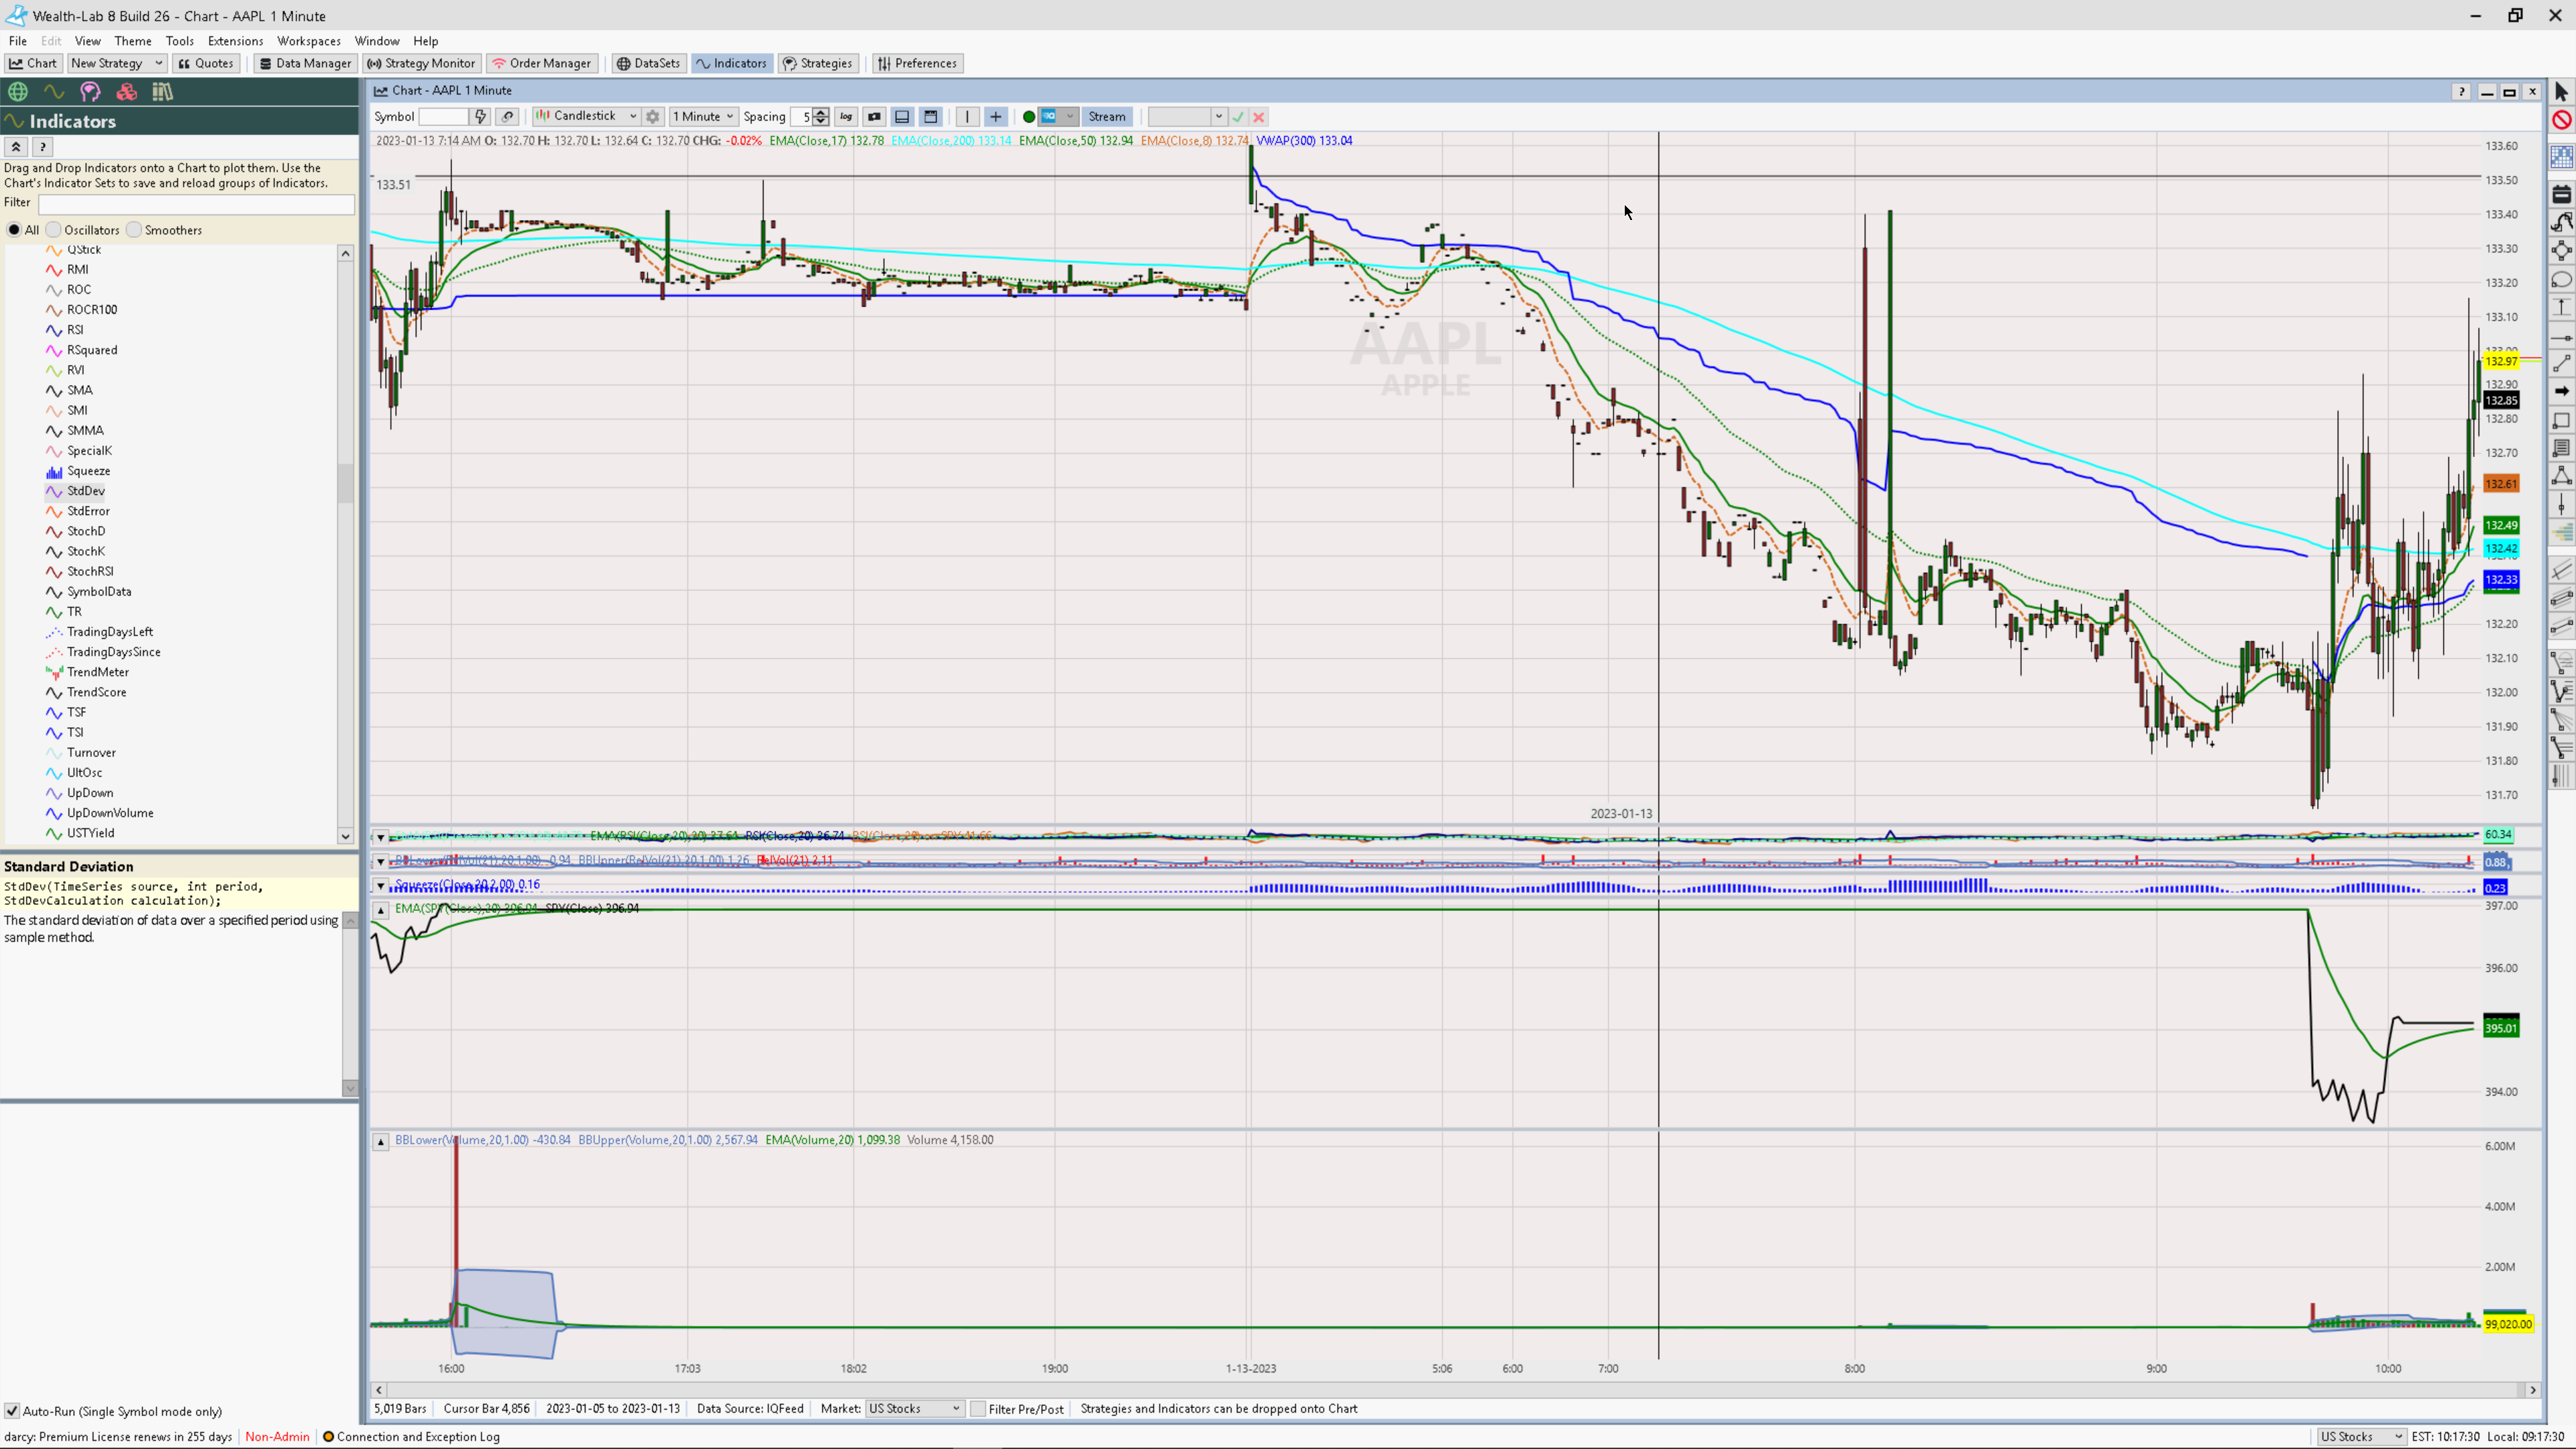Select the Oscillators radio button
This screenshot has width=2576, height=1449.
[x=54, y=230]
